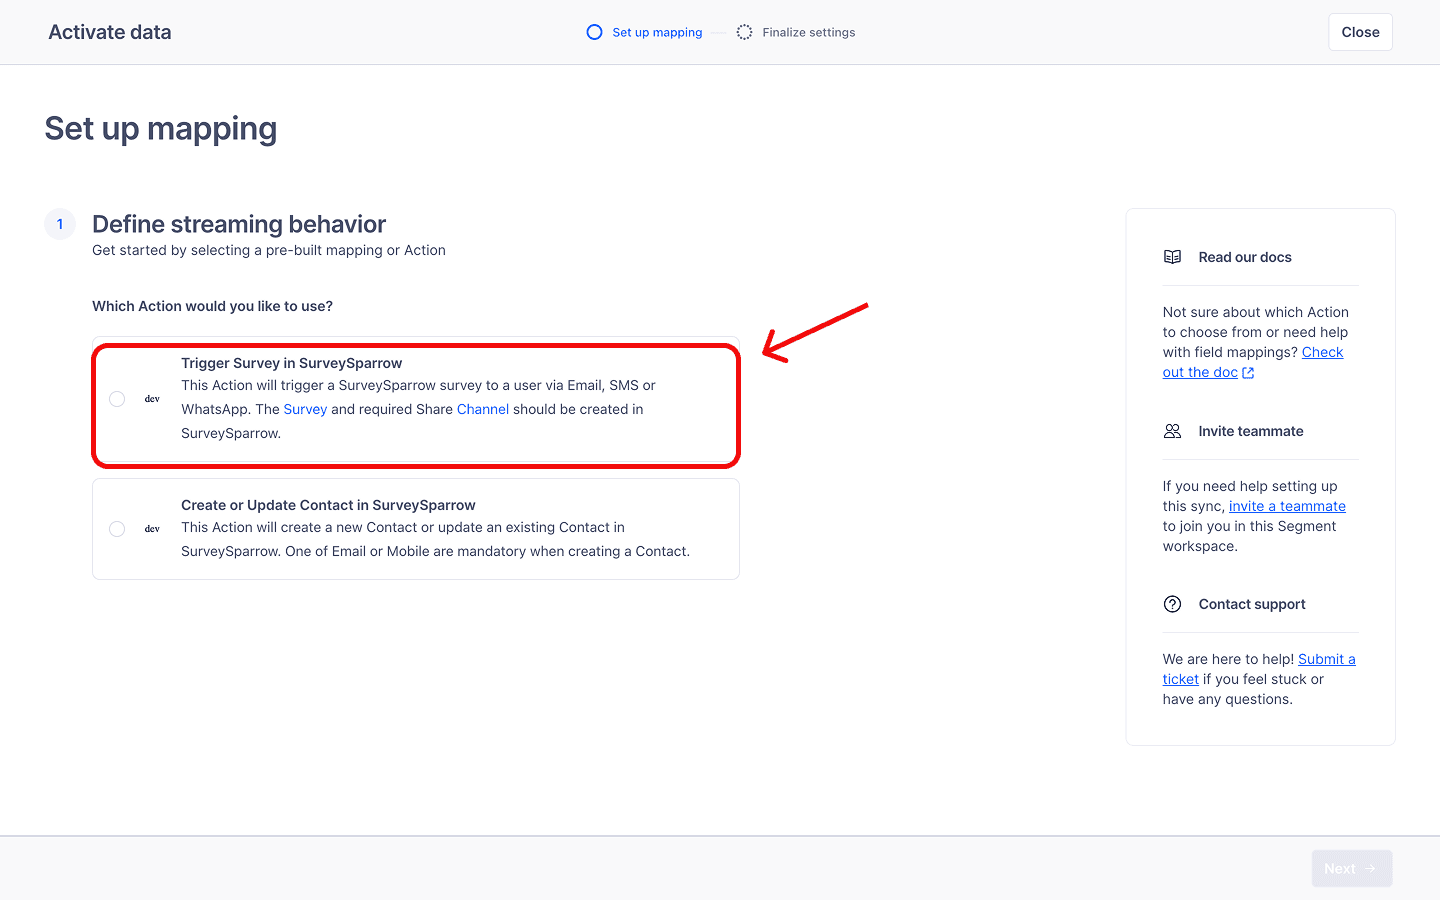
Task: Click the 'Trigger Survey in SurveySparrow' title
Action: point(291,363)
